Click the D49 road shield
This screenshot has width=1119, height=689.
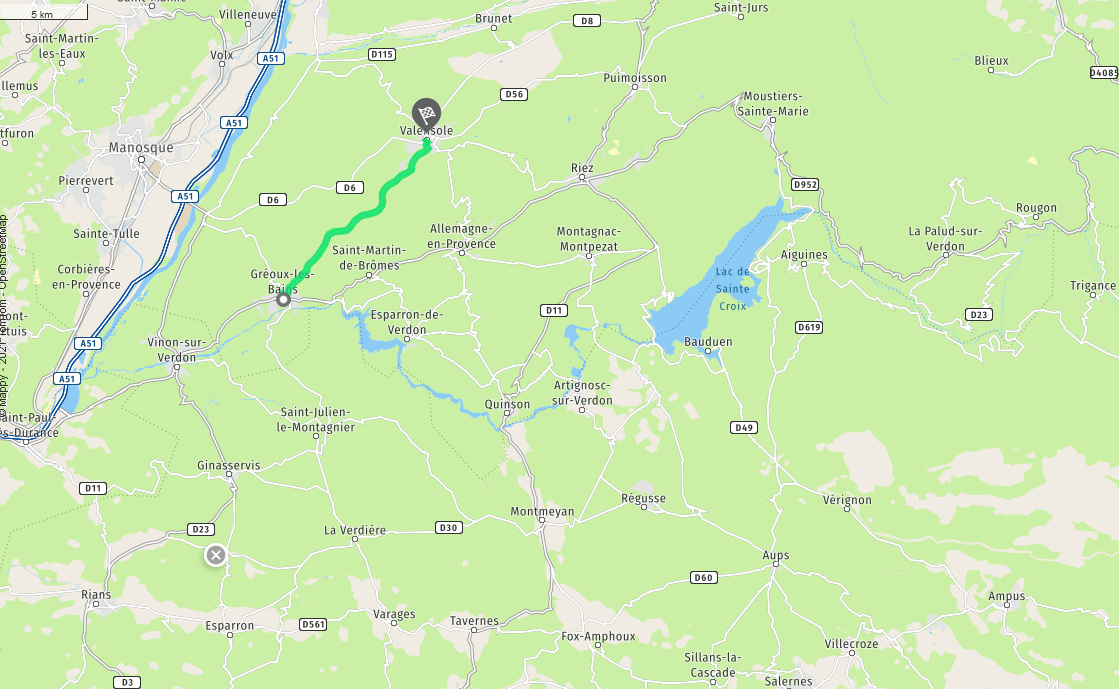tap(744, 428)
